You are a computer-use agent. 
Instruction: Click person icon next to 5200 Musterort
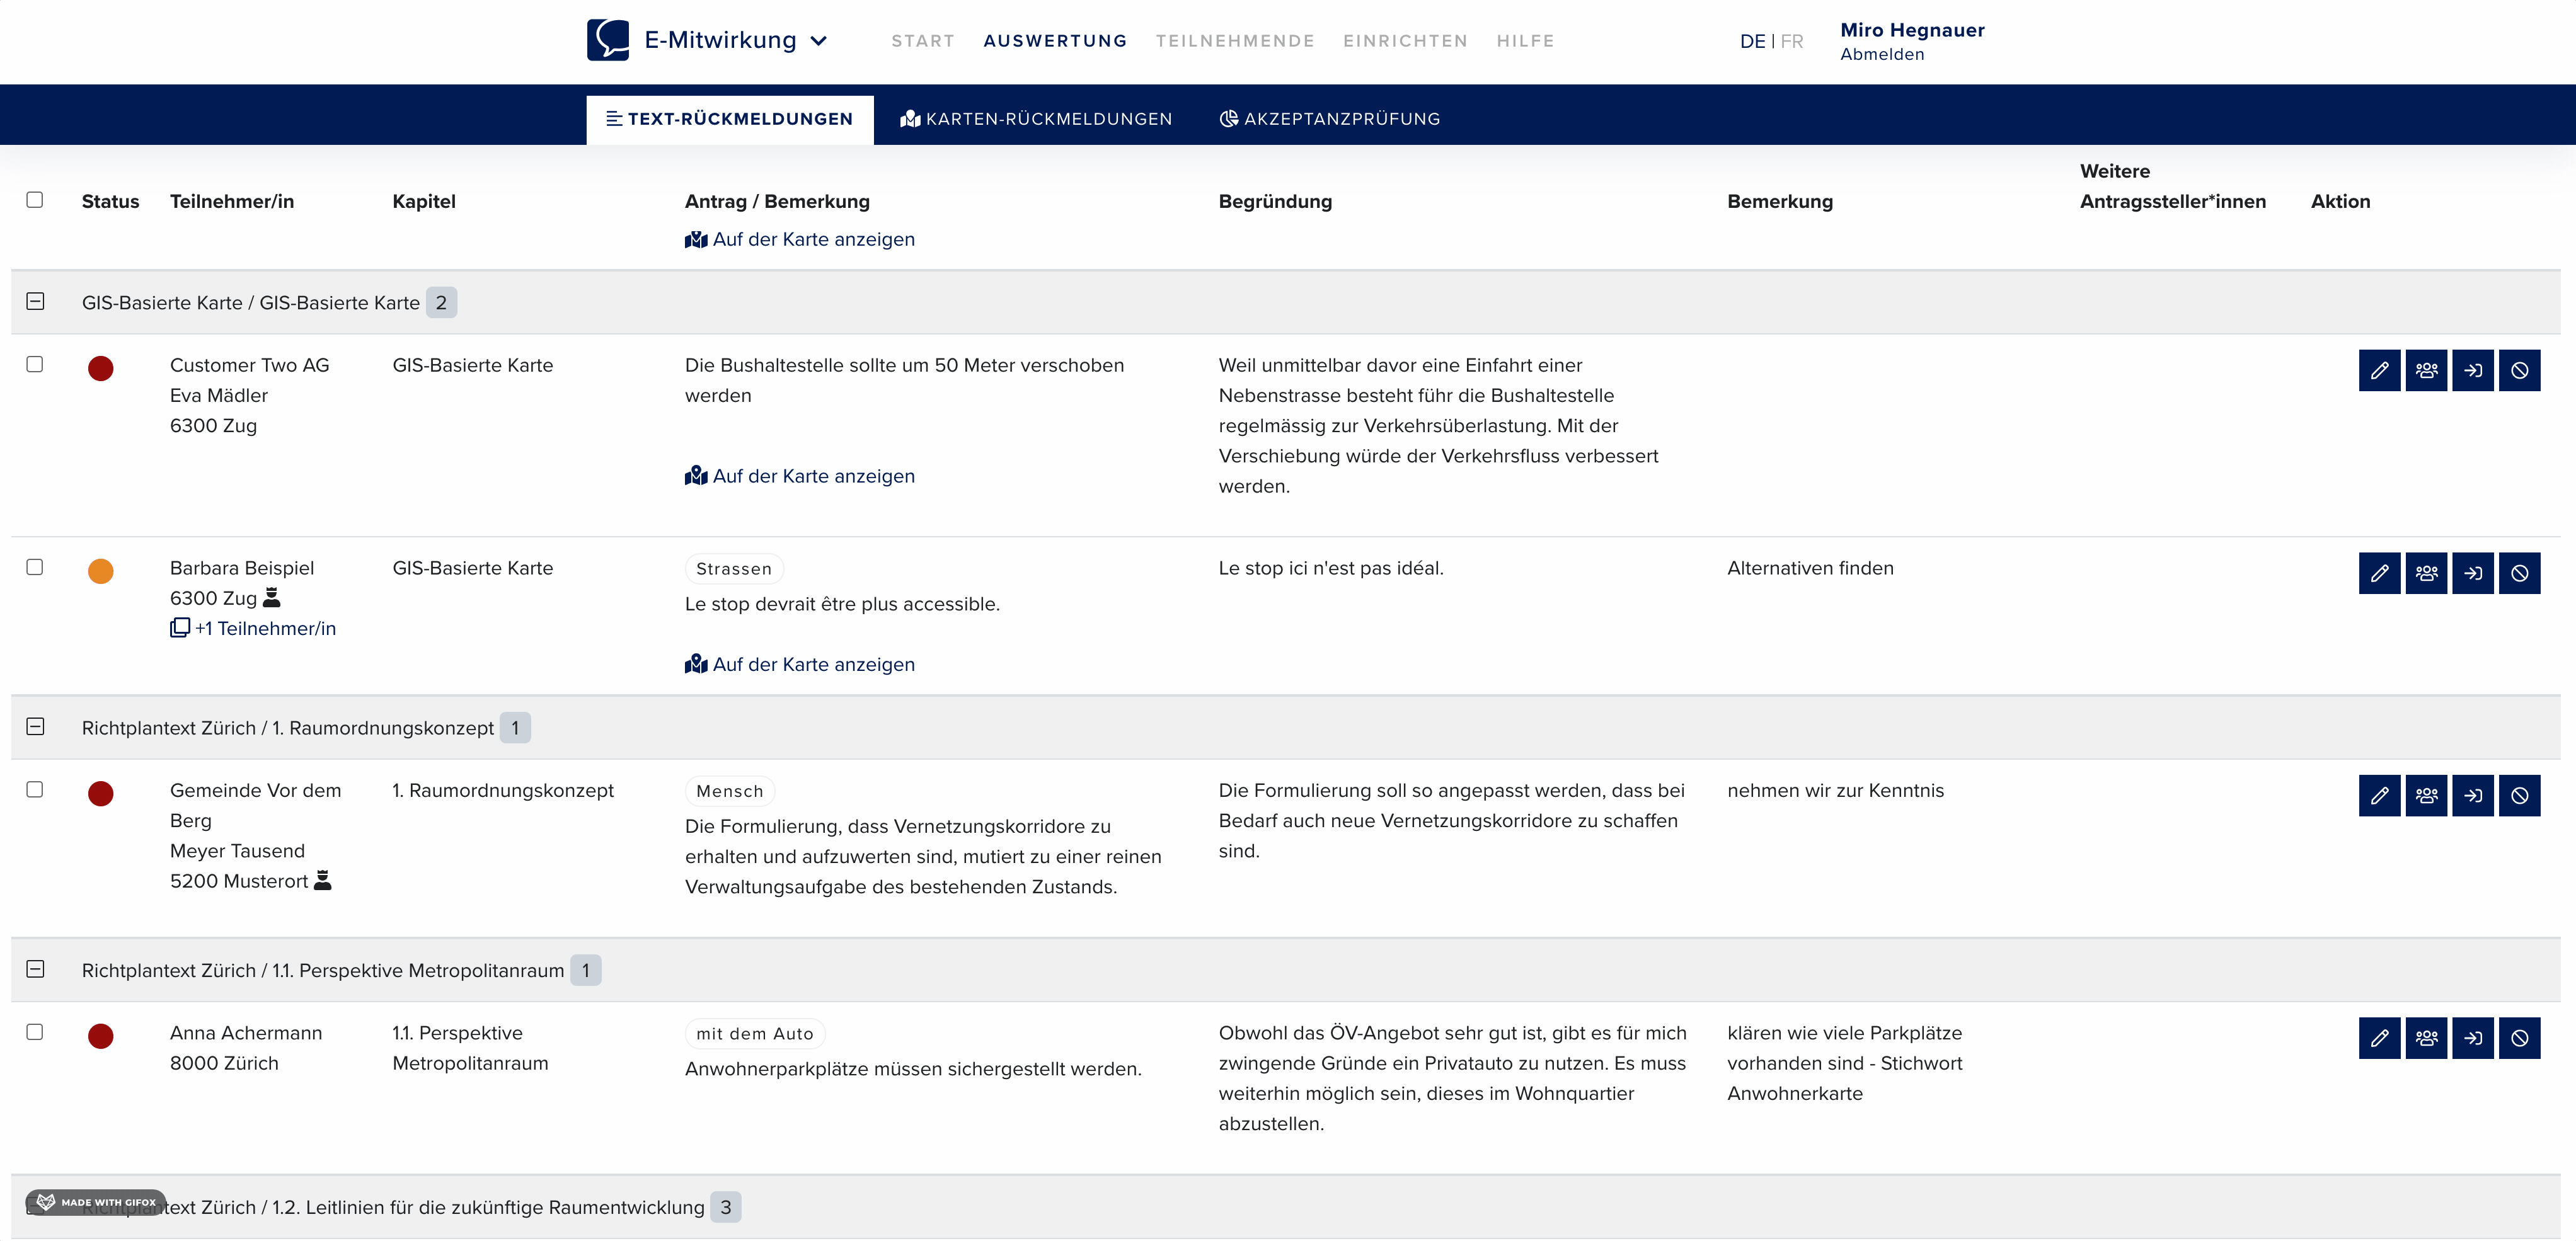(322, 881)
